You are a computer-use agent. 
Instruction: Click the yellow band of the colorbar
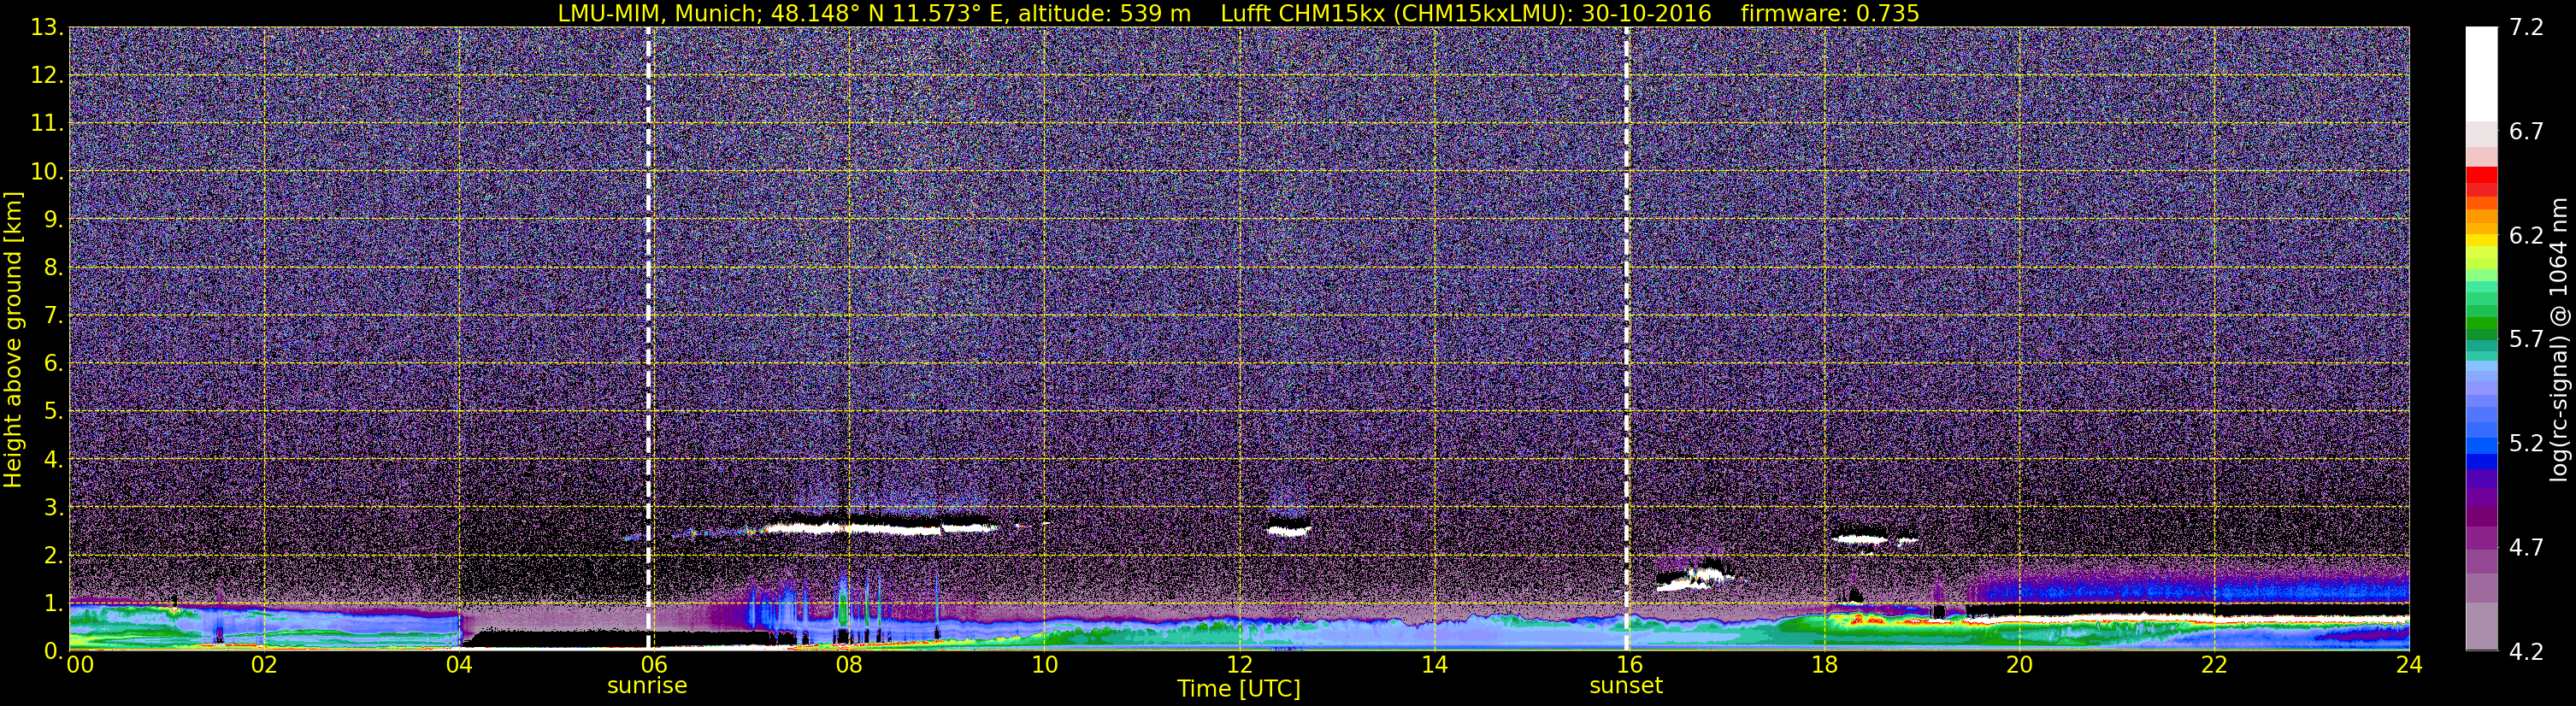click(2481, 241)
